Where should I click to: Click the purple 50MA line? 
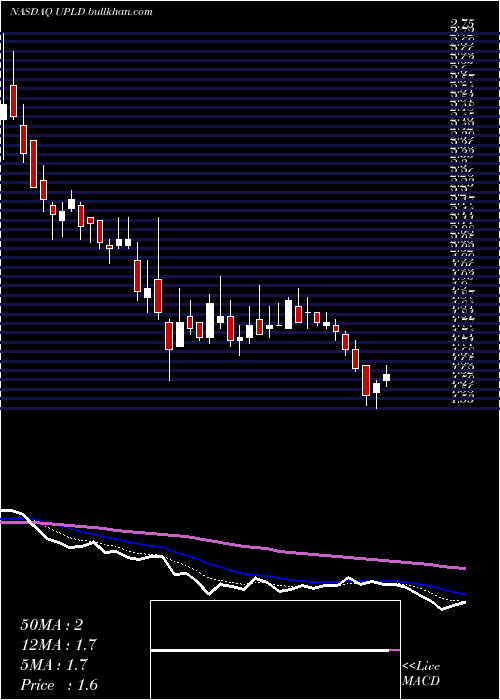click(232, 544)
